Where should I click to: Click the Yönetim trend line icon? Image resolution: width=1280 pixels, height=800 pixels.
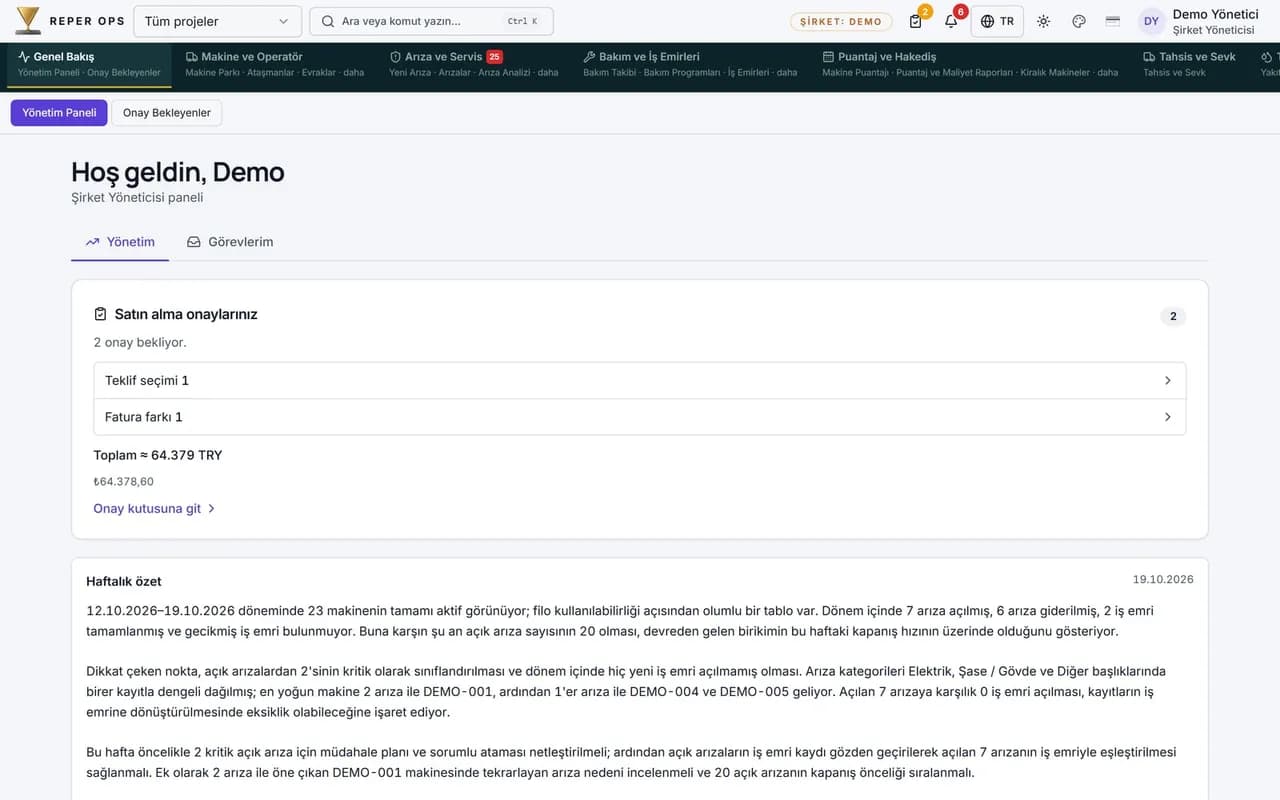coord(92,242)
